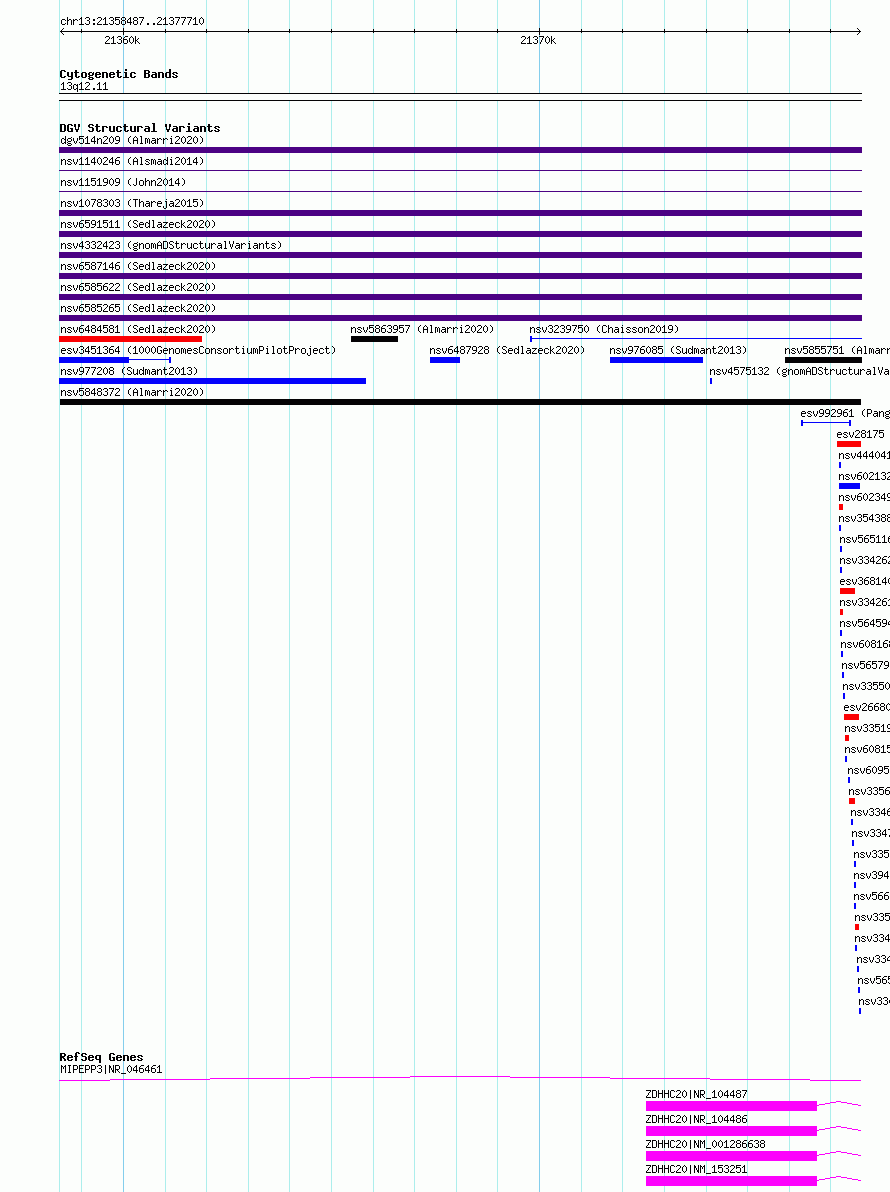Screen dimensions: 890x1192
Task: Click nsv6587146 (Sedlazeck2020) variant label
Action: point(138,267)
